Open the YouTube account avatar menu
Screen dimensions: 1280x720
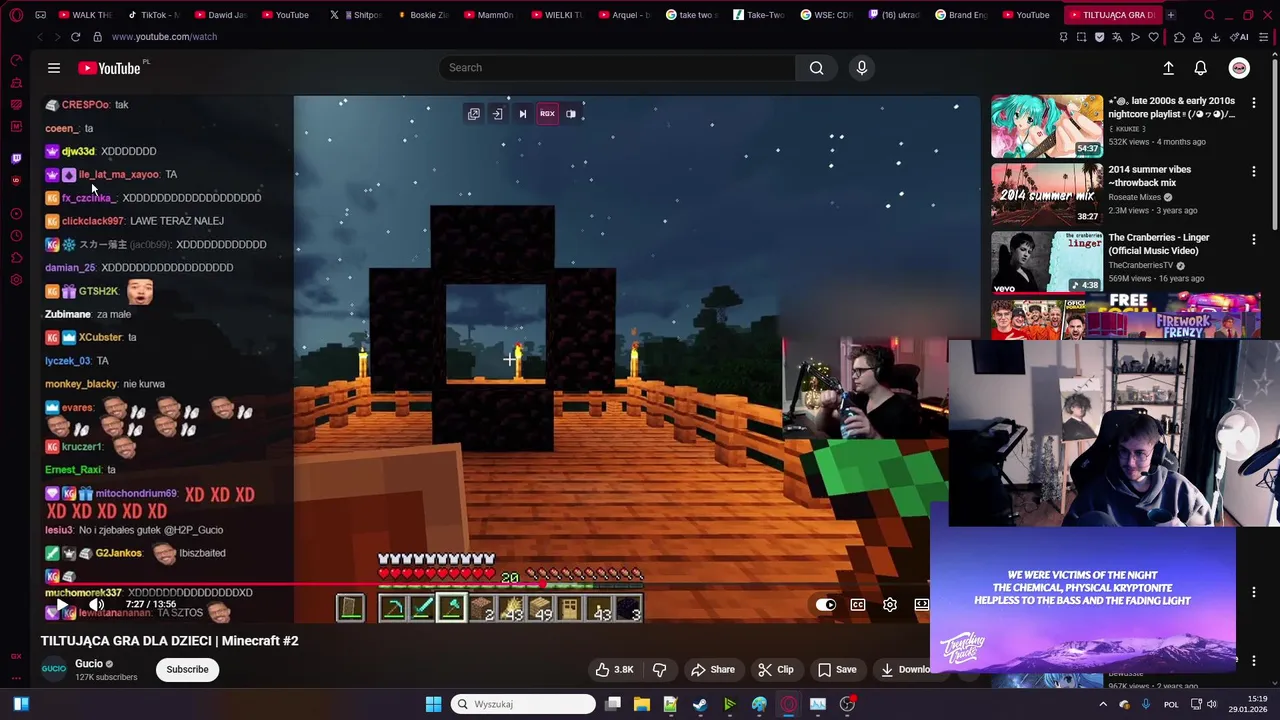pyautogui.click(x=1239, y=68)
